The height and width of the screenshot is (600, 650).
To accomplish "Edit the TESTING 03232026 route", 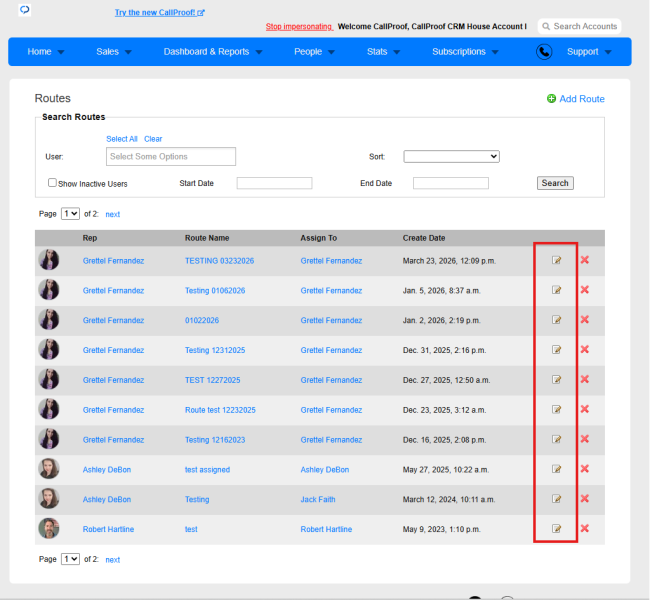I will tap(556, 260).
